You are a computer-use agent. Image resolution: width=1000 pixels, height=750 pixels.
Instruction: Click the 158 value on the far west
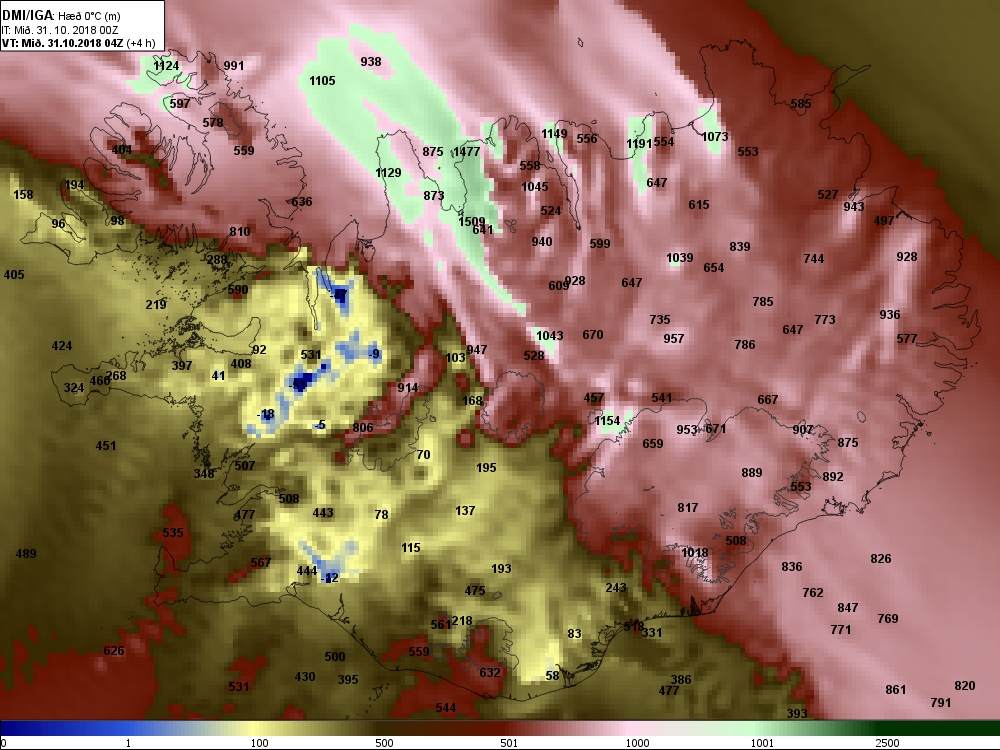(x=24, y=195)
